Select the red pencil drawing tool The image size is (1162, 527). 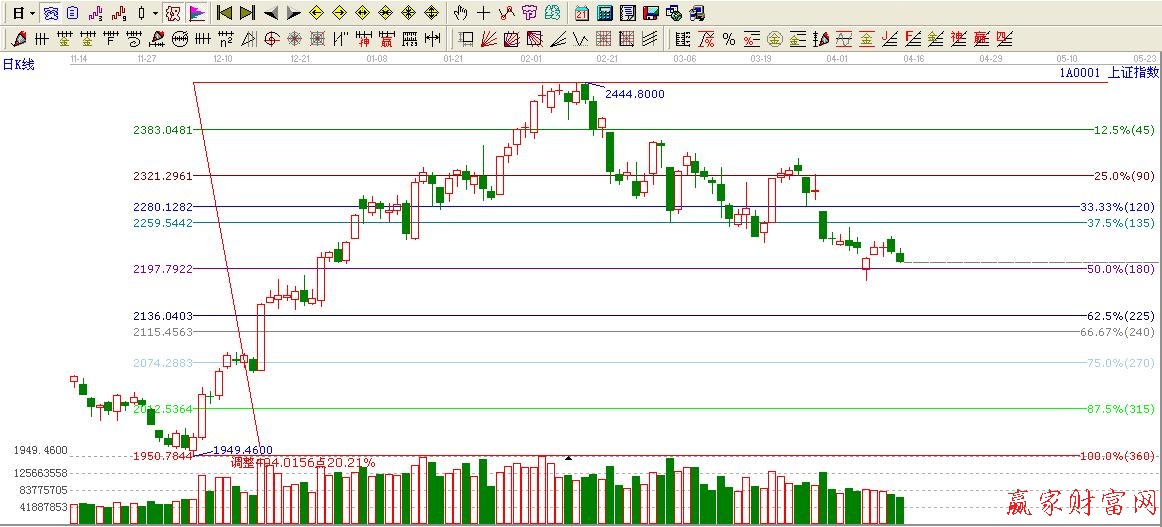point(18,39)
